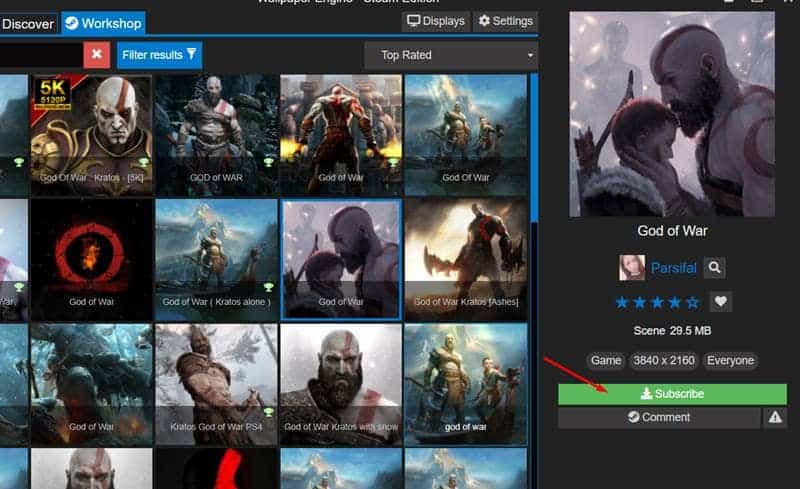
Task: Focus the search input field
Action: click(x=41, y=55)
